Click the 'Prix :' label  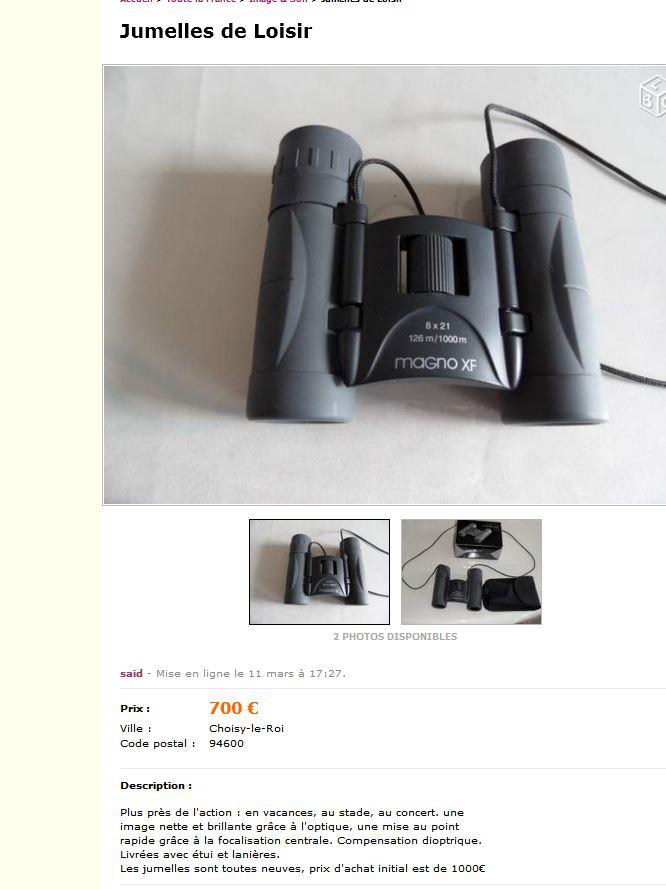point(135,709)
